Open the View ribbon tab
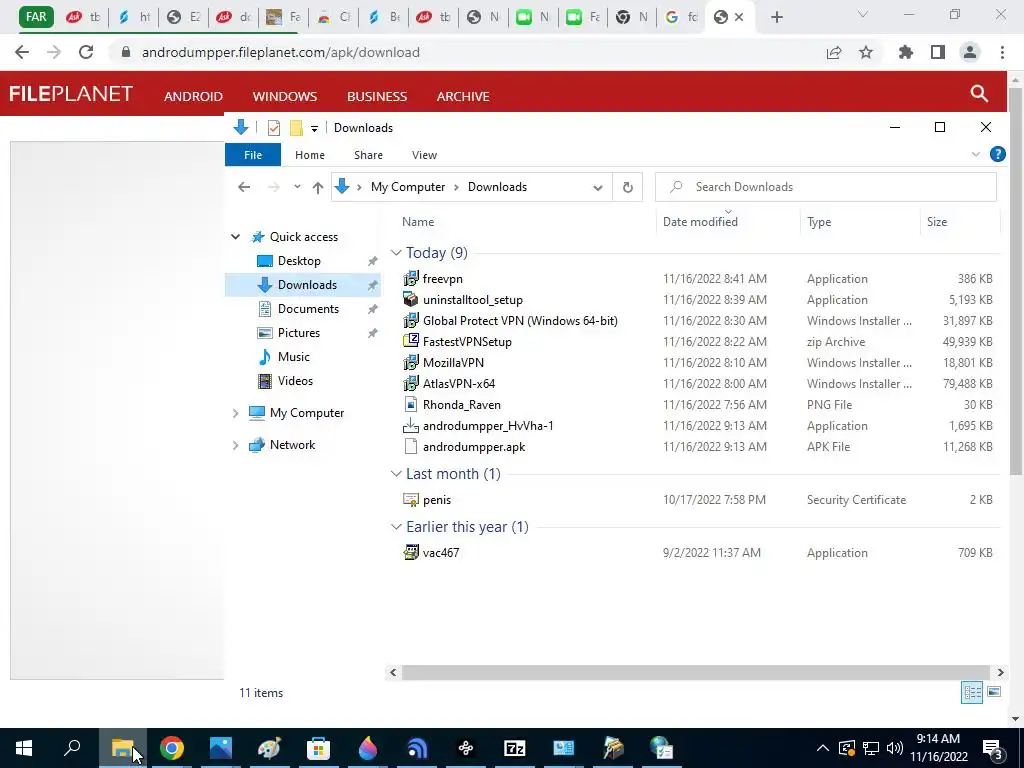 (x=424, y=155)
